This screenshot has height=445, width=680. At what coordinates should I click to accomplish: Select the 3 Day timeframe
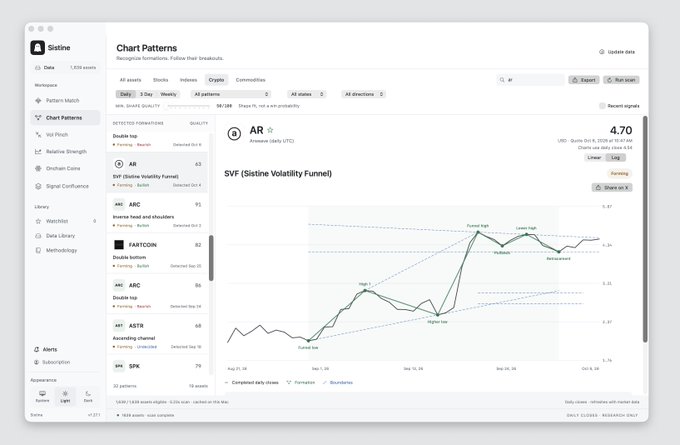coord(146,94)
